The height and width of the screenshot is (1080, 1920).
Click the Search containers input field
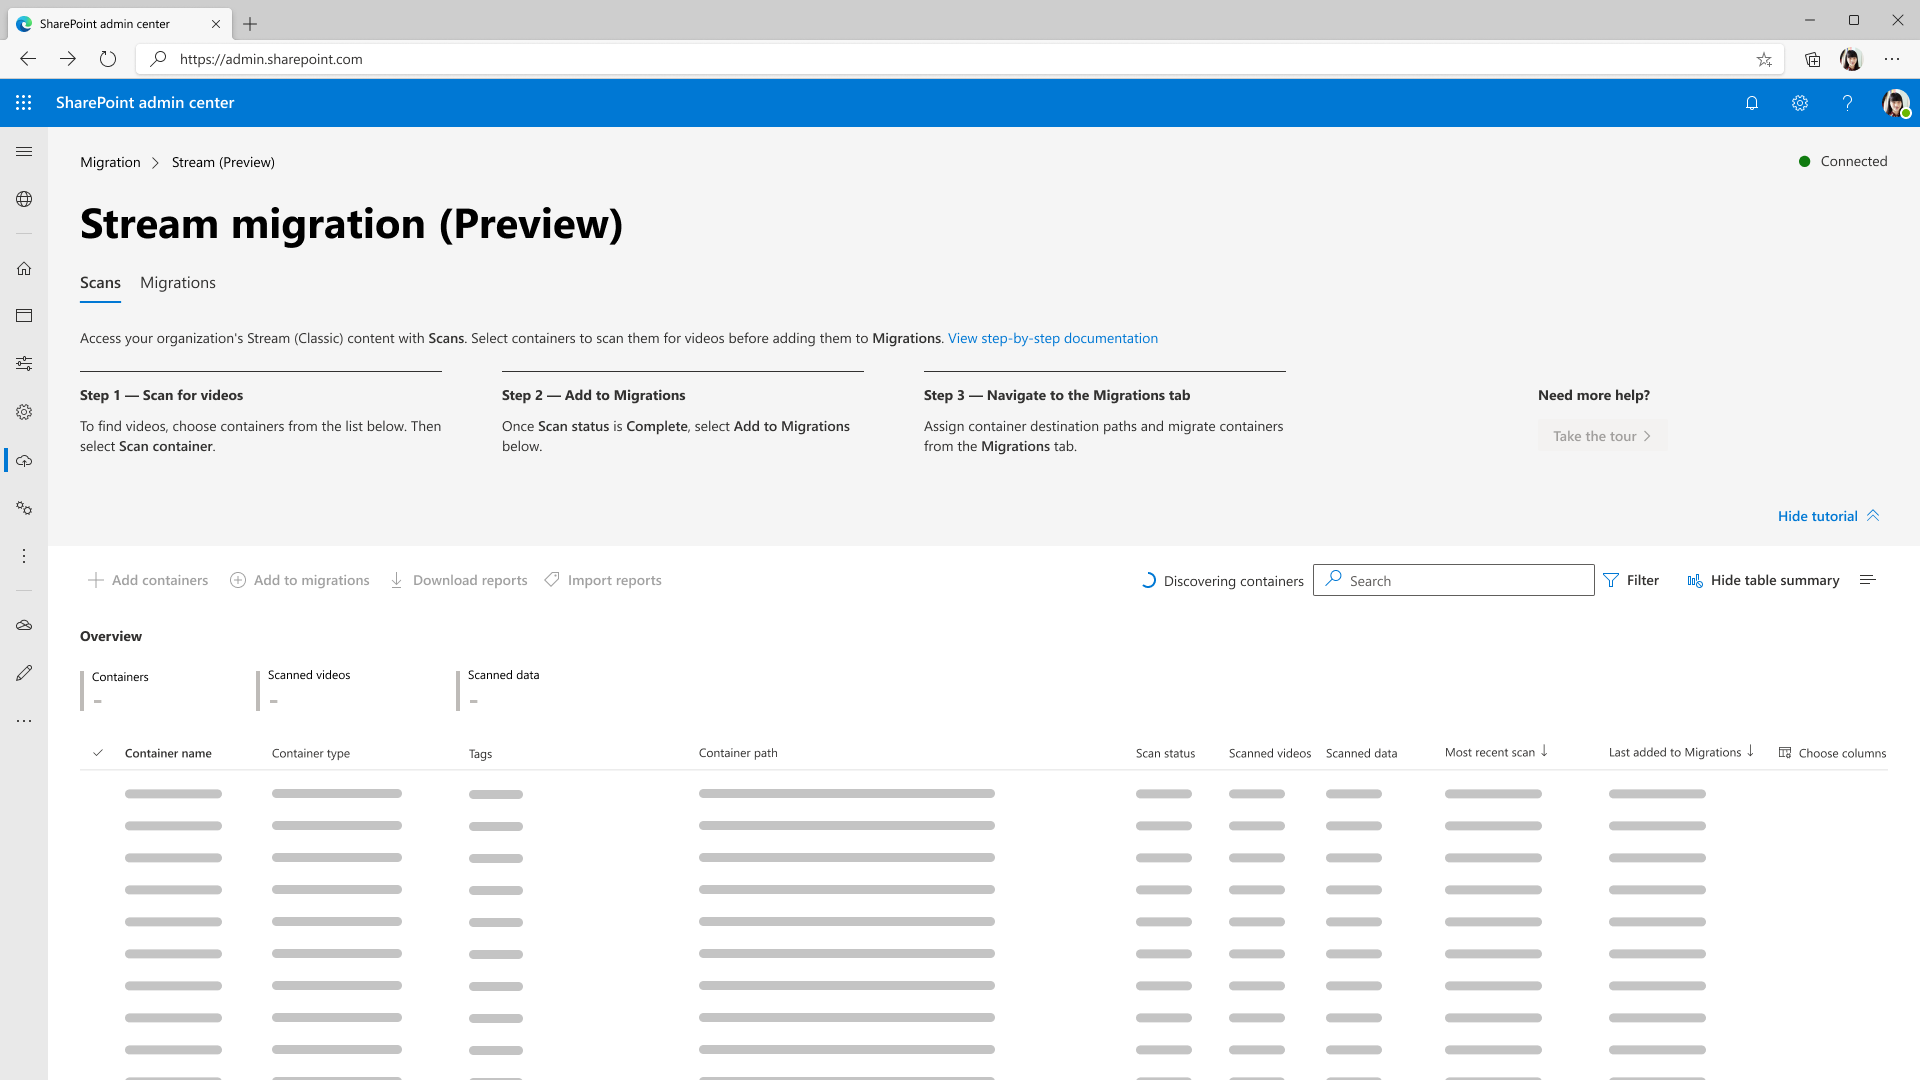tap(1453, 580)
